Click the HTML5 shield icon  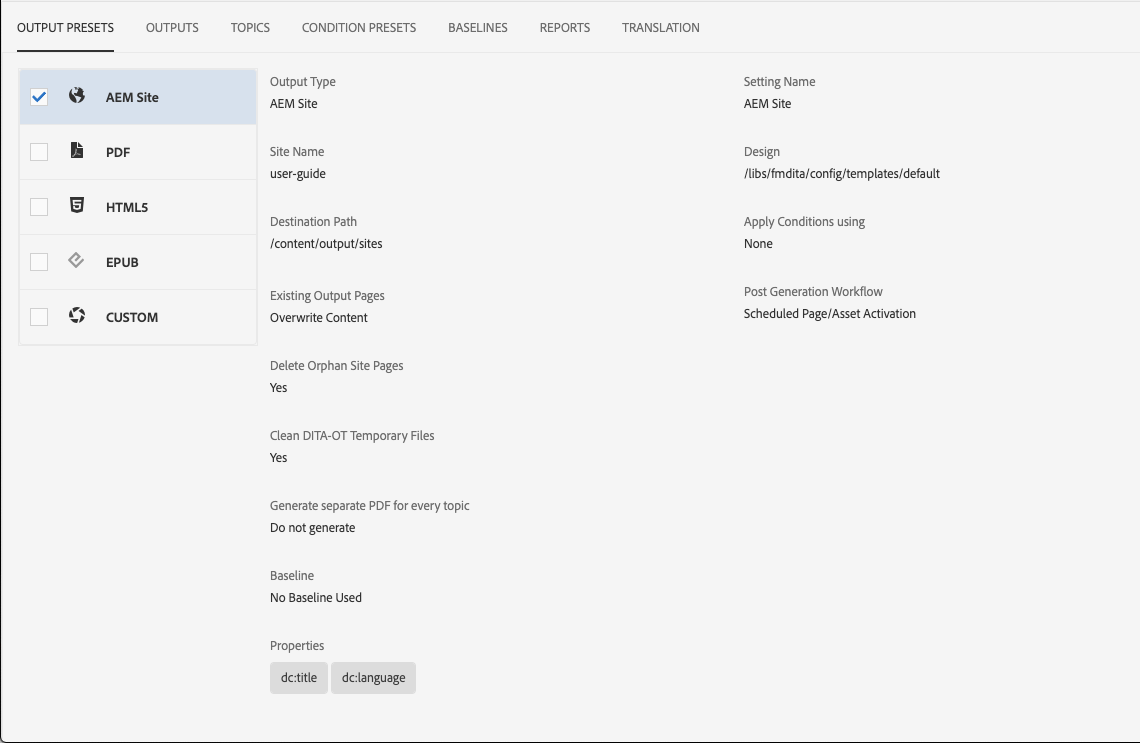coord(76,205)
